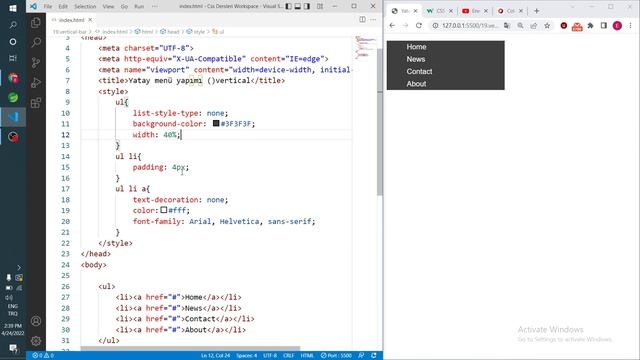
Task: Click the Home link in the webpage menu
Action: 416,47
